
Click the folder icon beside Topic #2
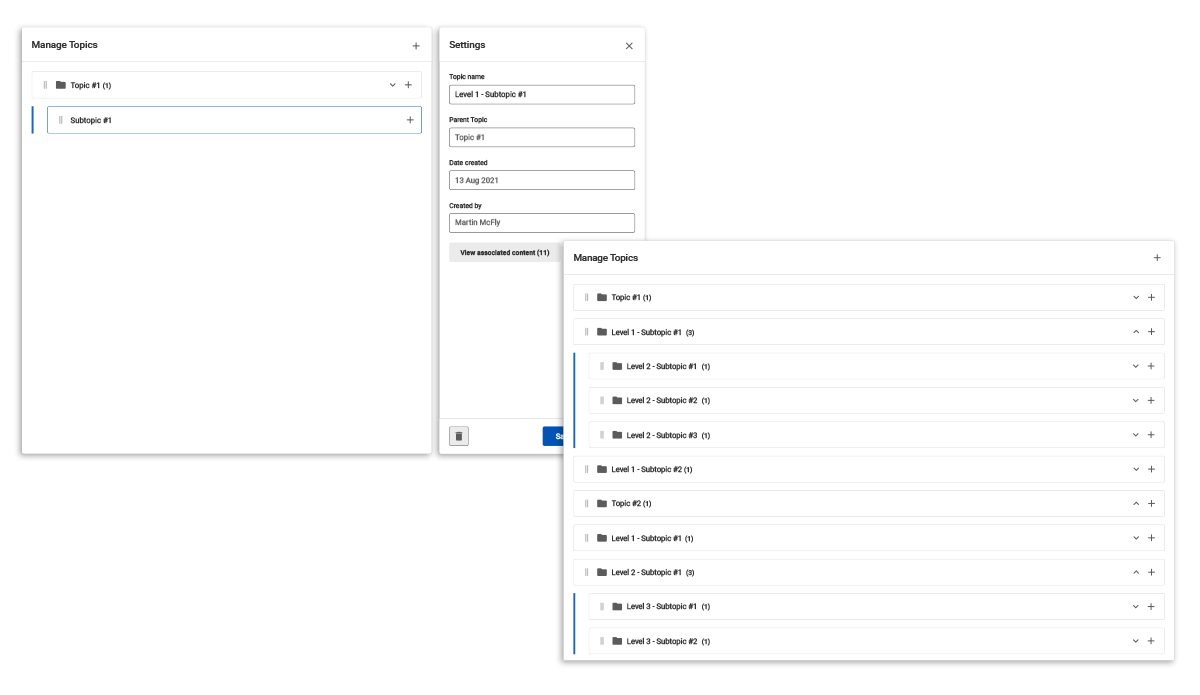click(602, 504)
